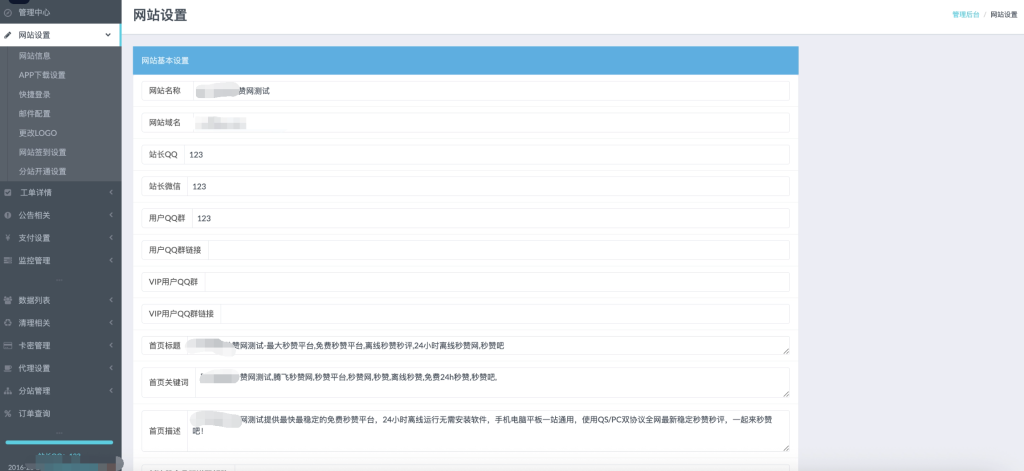Click the 数据列表 sidebar icon
The width and height of the screenshot is (1024, 471).
click(8, 300)
